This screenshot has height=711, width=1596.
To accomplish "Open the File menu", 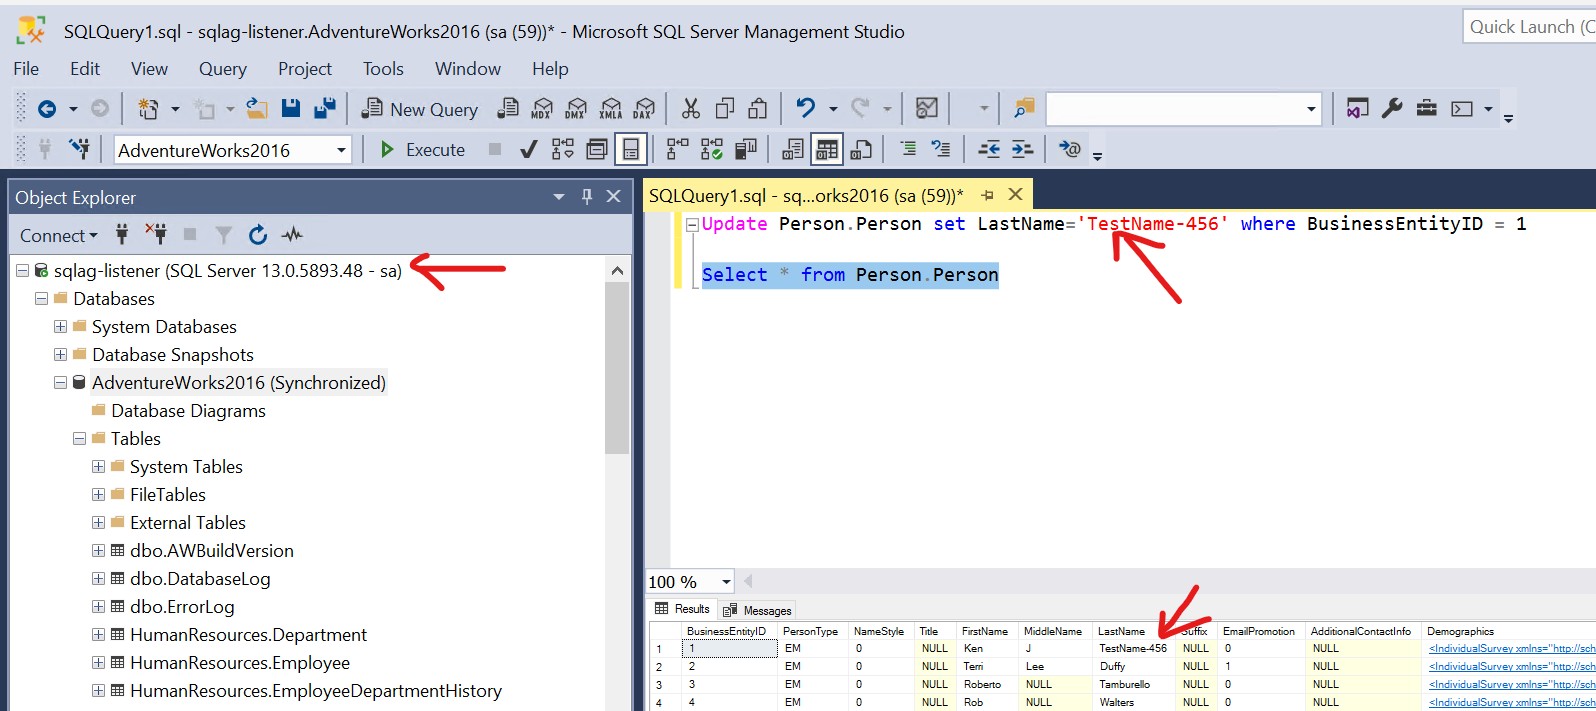I will 26,69.
